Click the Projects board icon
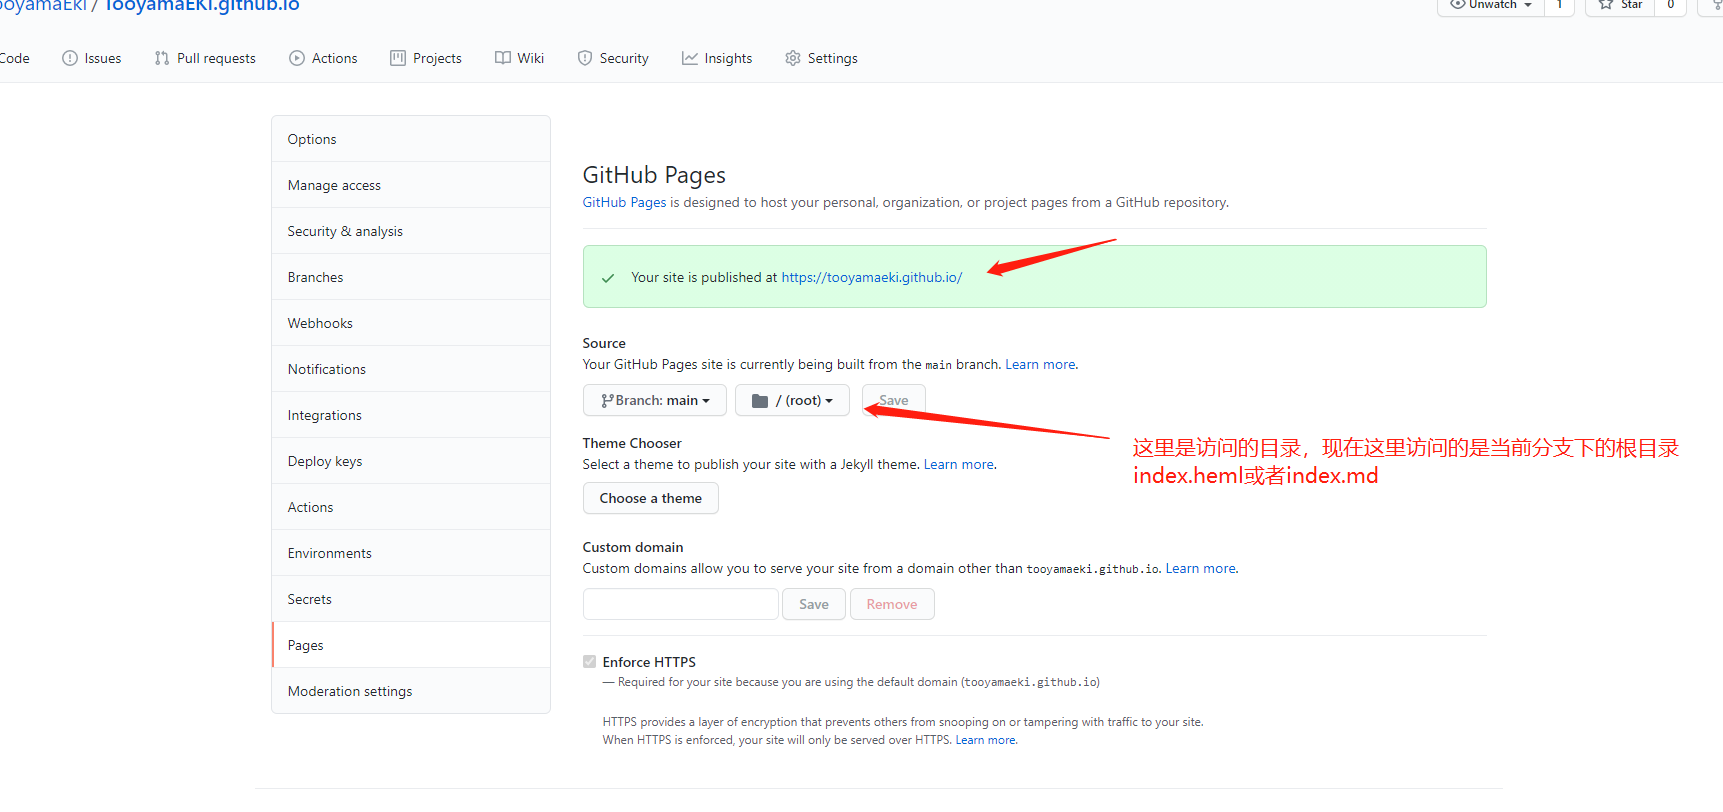1723x812 pixels. click(x=398, y=58)
